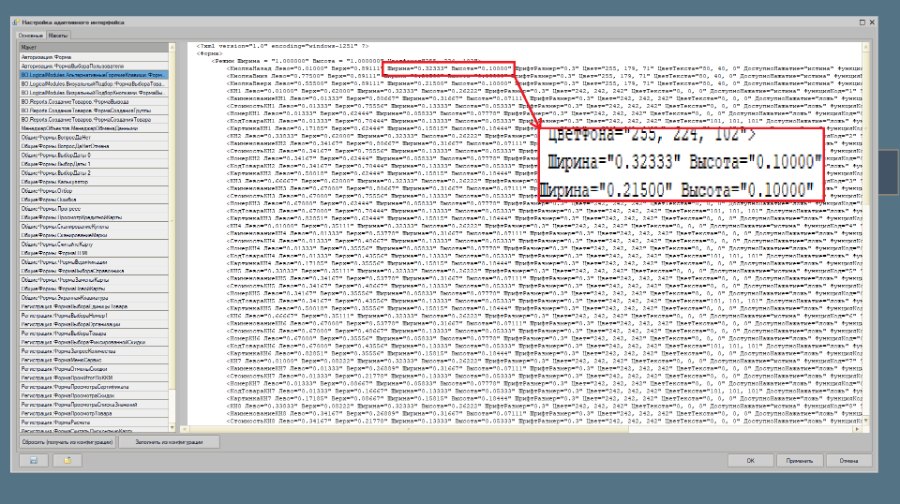Select row ОбщиеФормы.Калькулятор
The image size is (900, 504).
(x=94, y=181)
